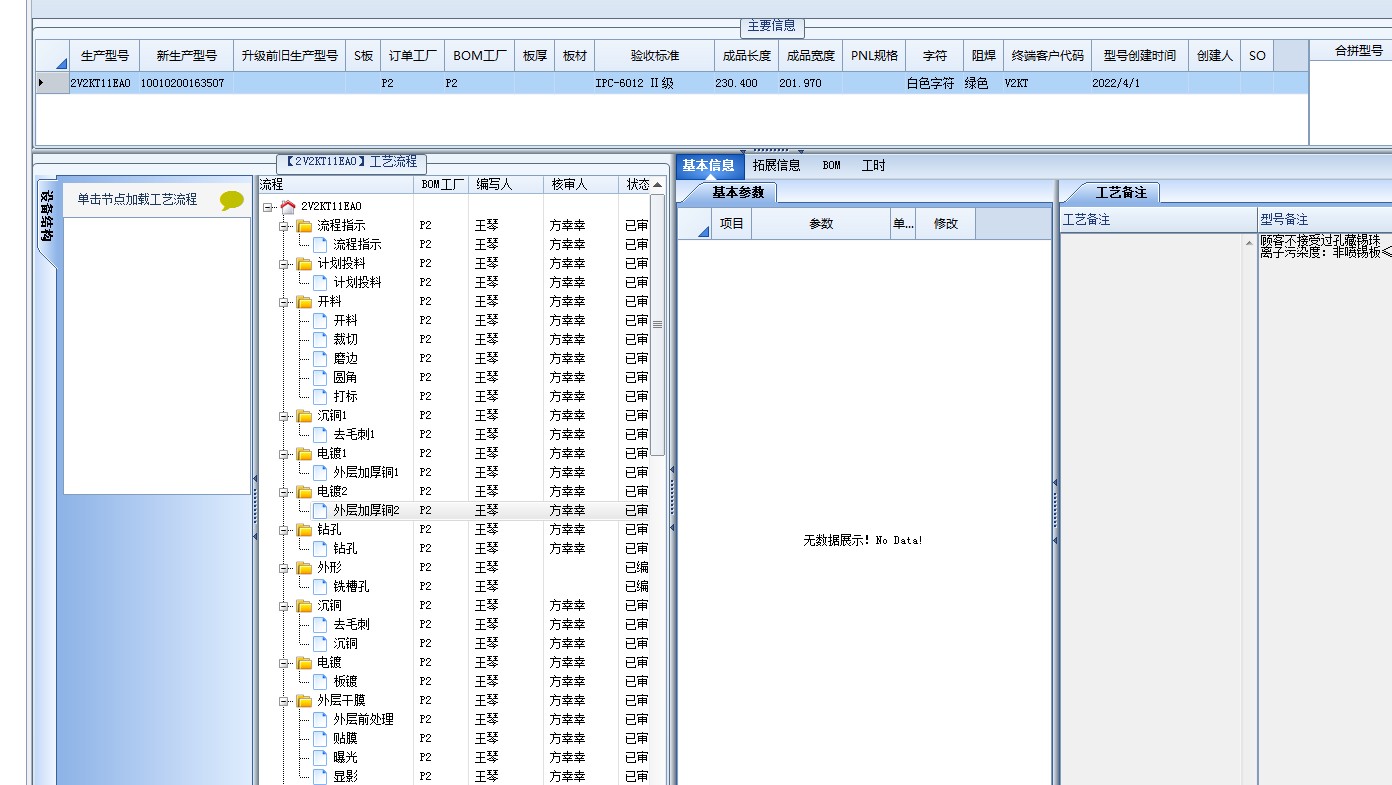Click the 状态 column header in process tree

637,185
